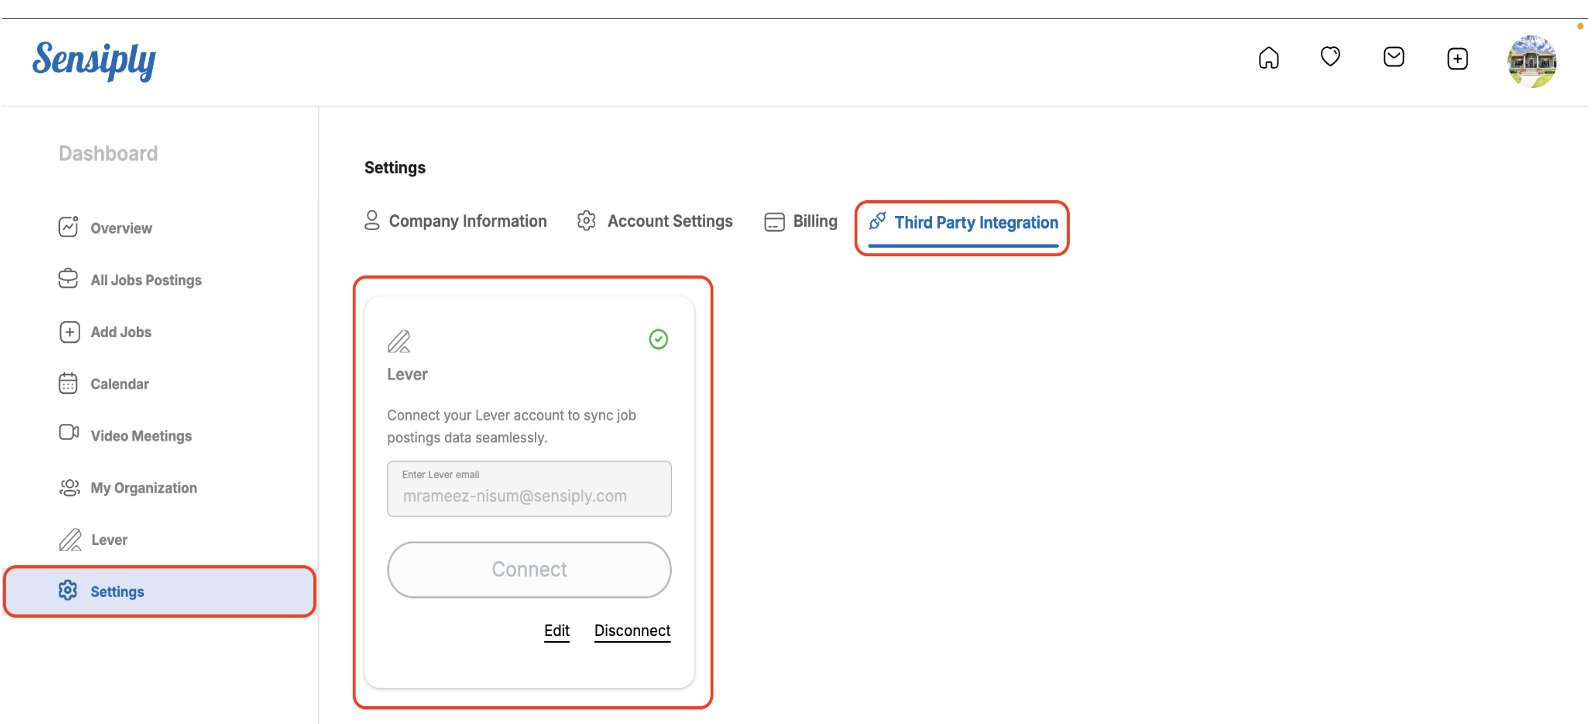Click the green connected checkmark icon
This screenshot has height=724, width=1596.
point(658,340)
